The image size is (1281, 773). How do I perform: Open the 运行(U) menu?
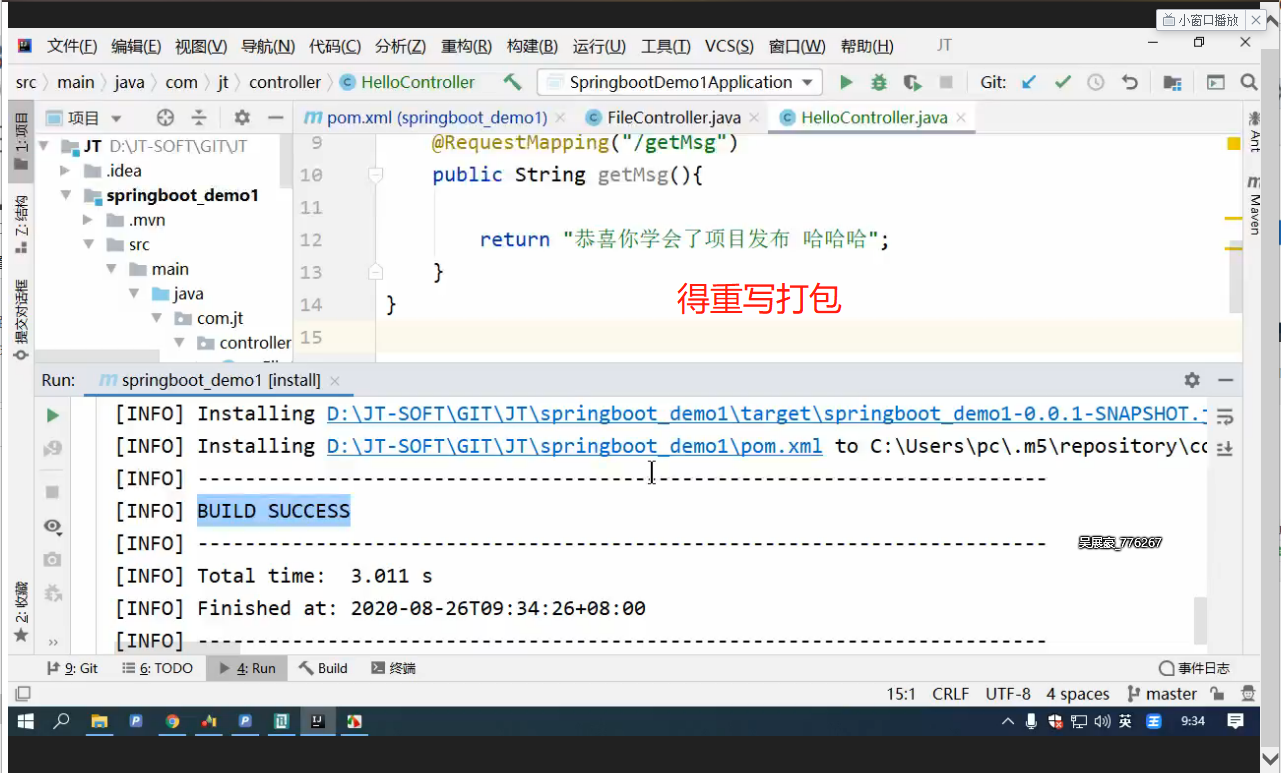[599, 46]
